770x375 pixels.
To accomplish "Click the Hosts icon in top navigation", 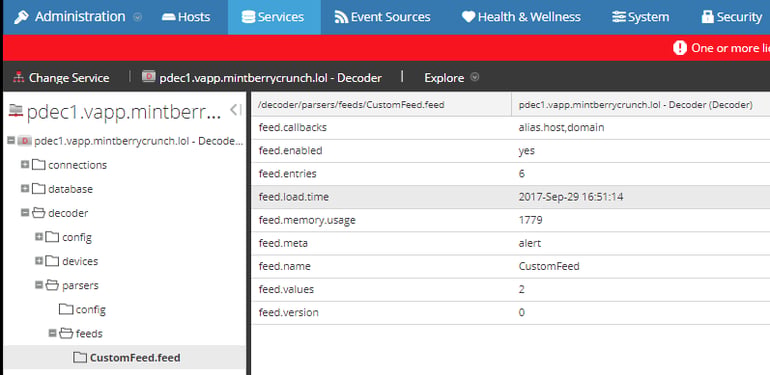I will pos(168,17).
